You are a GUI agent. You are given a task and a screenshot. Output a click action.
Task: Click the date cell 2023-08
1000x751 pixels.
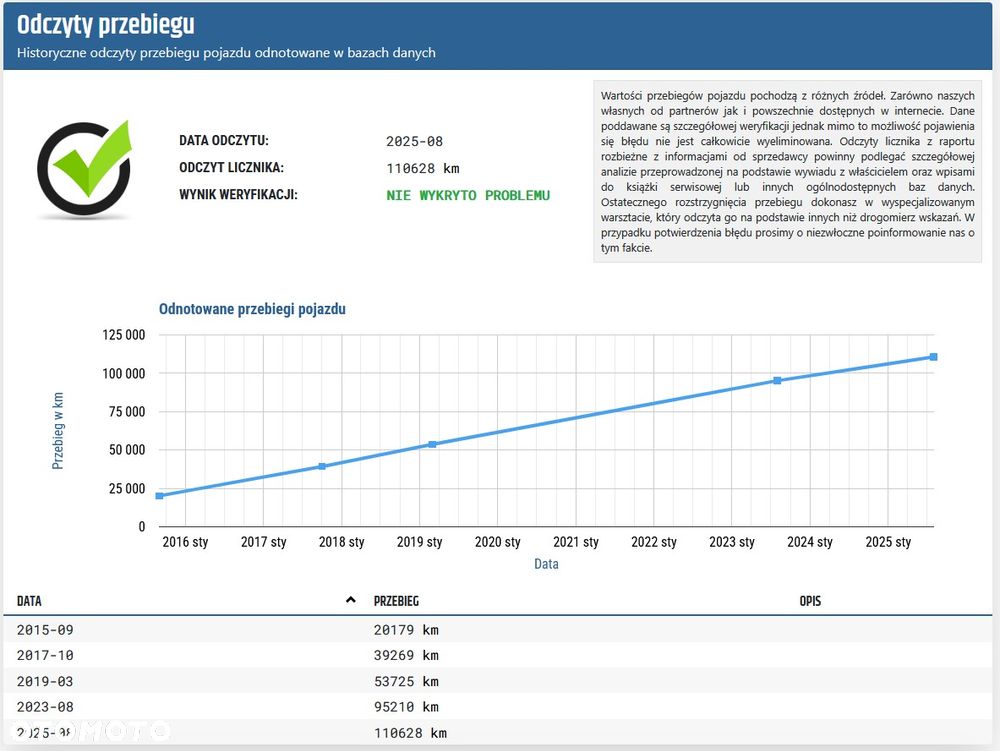point(45,707)
